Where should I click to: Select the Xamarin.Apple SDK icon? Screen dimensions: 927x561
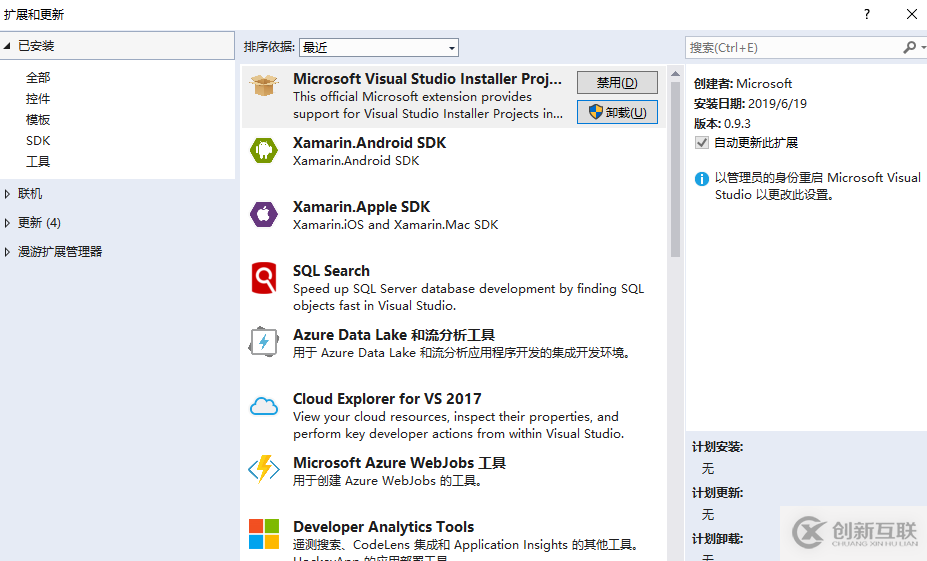click(264, 214)
